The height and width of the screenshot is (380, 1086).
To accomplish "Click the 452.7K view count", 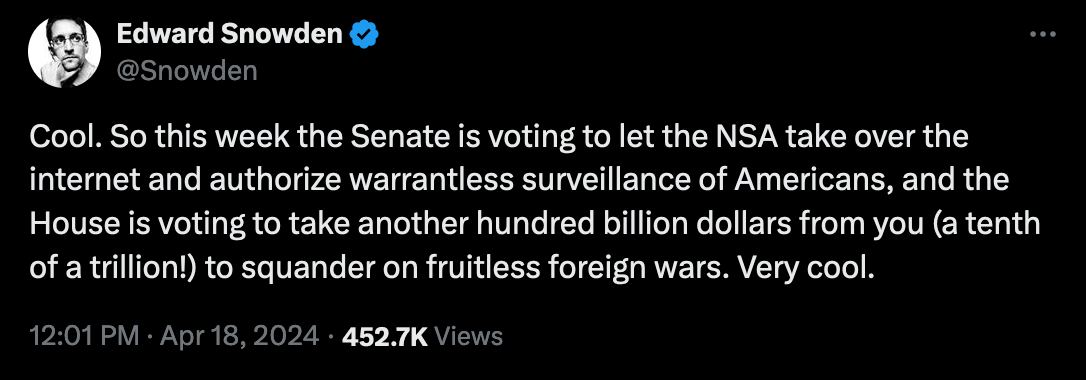I will (x=384, y=336).
